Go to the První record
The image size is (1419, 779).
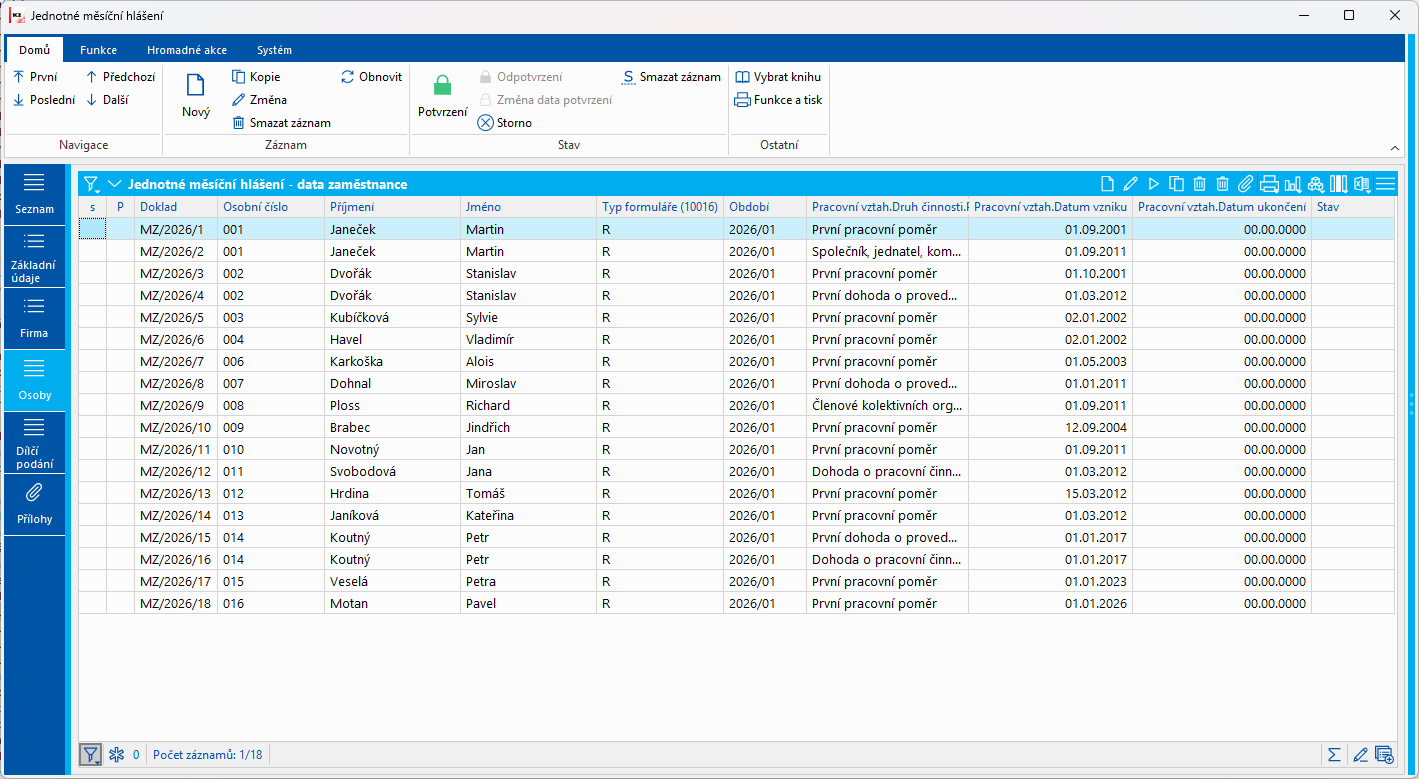pyautogui.click(x=35, y=77)
